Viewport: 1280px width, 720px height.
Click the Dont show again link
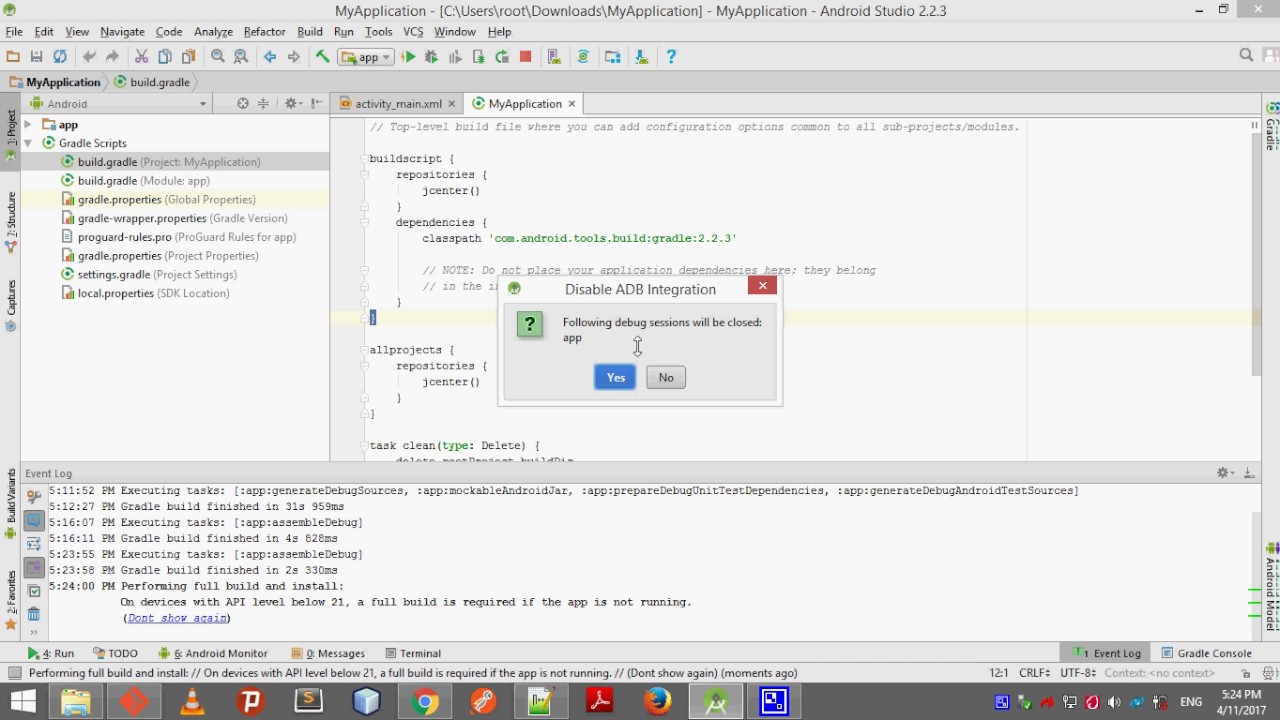[x=177, y=618]
